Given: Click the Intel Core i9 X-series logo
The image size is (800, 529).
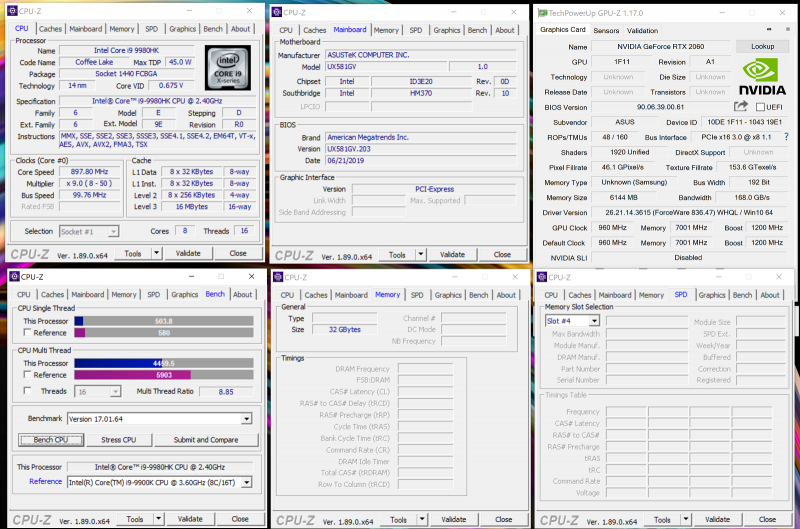Looking at the screenshot, I should [x=228, y=68].
